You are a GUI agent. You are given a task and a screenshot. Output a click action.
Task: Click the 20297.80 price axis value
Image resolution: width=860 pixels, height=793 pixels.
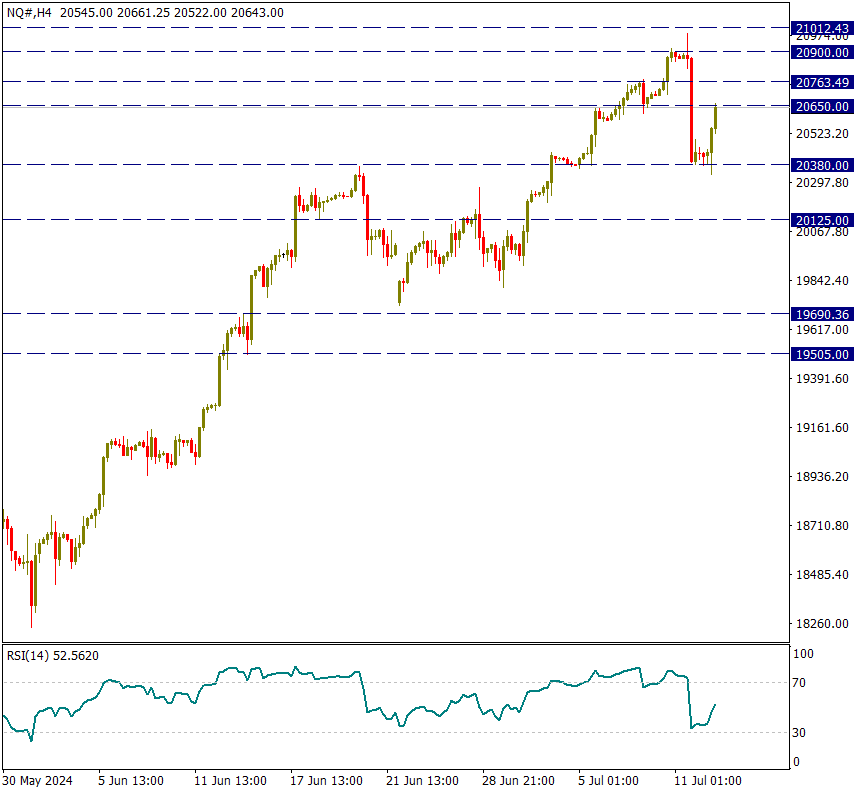coord(822,183)
